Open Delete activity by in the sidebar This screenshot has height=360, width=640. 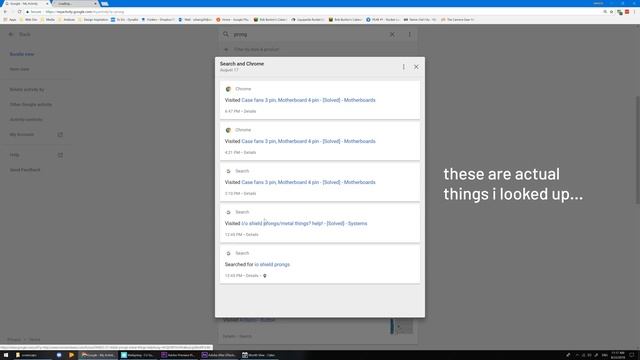coord(27,89)
